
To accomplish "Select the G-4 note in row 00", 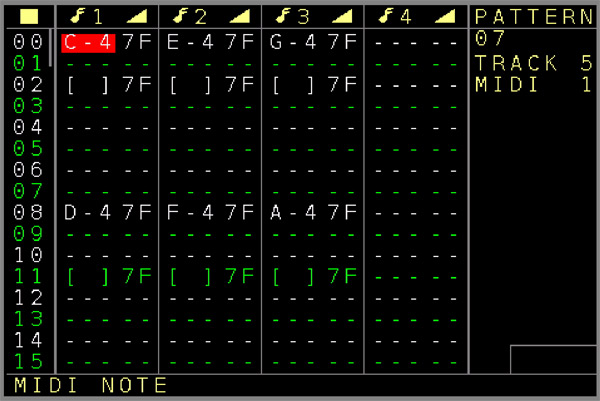I will pos(293,42).
